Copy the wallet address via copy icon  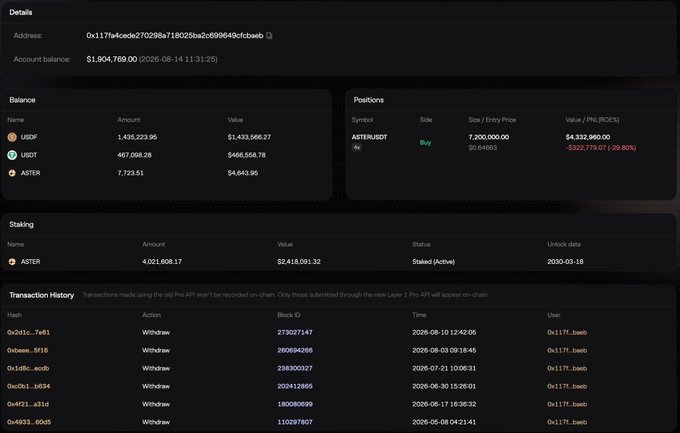269,36
